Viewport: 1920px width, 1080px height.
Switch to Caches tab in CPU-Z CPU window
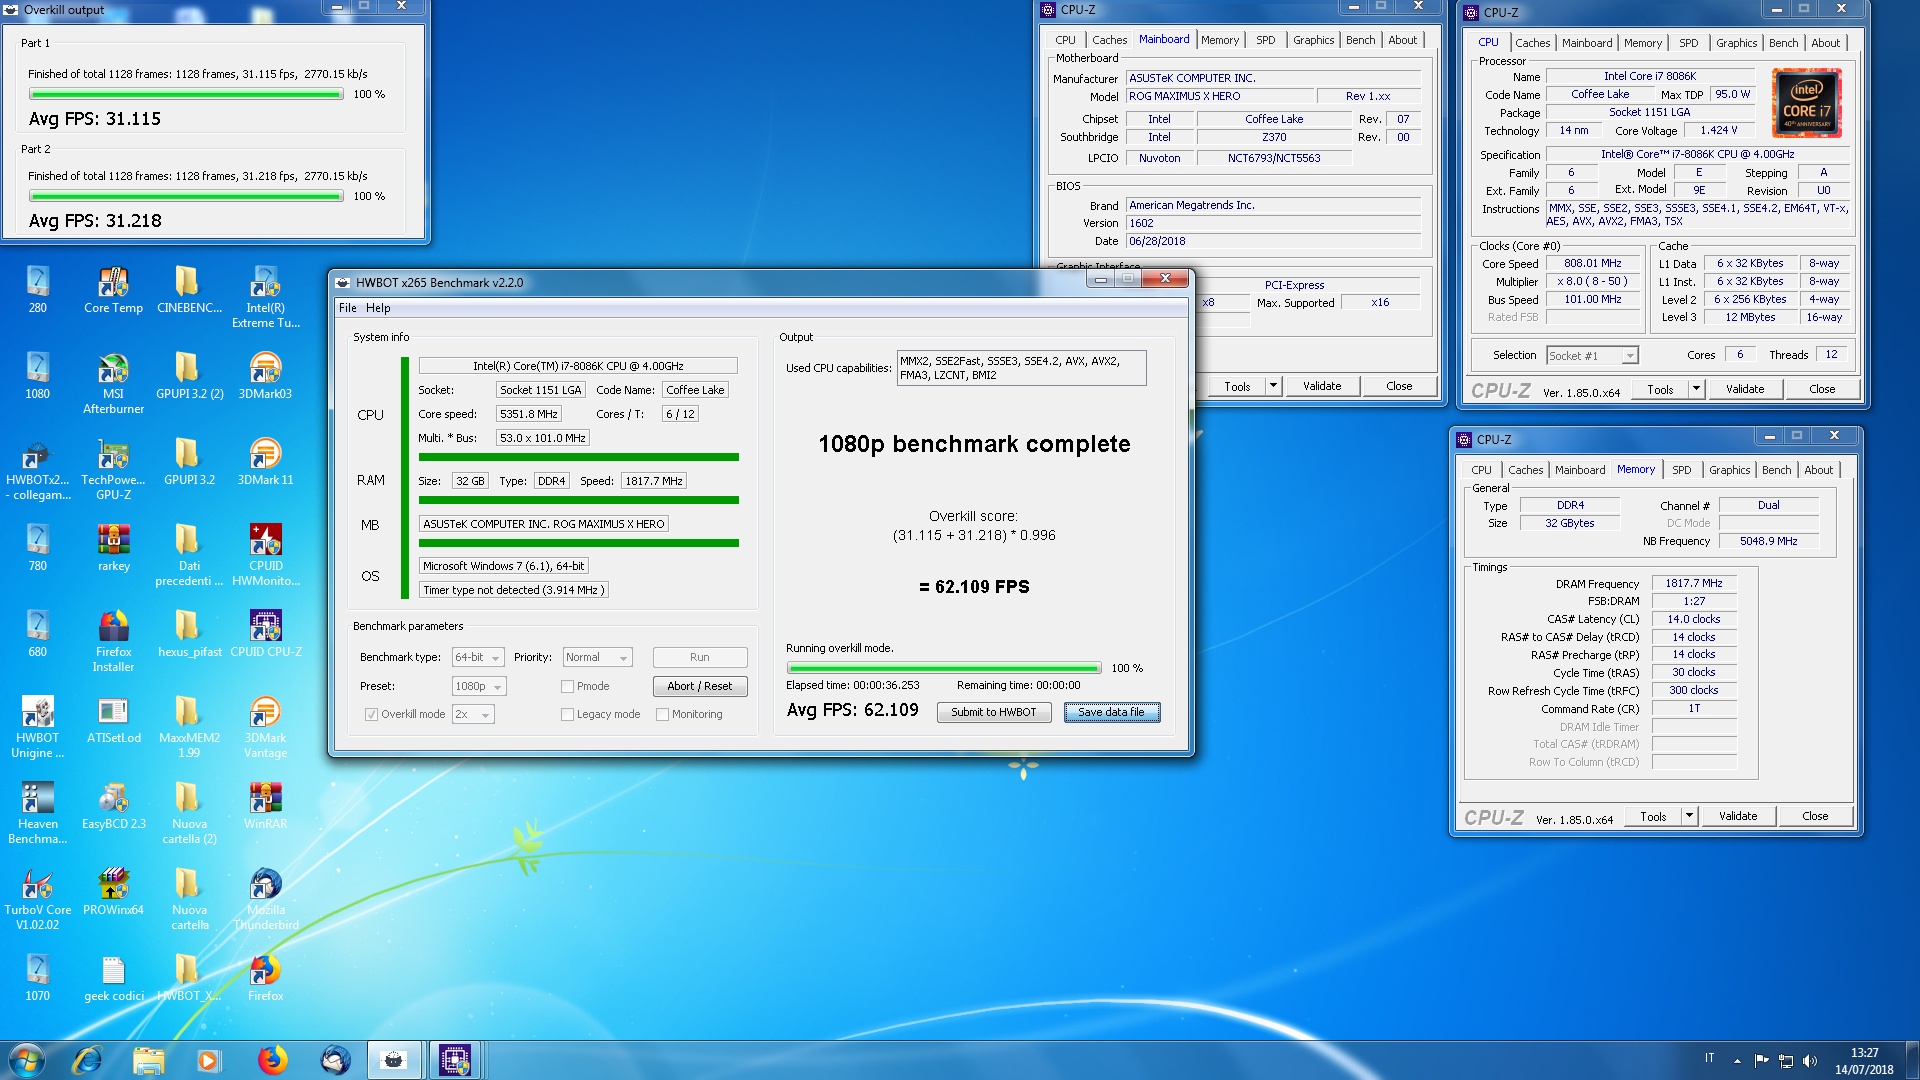click(x=1532, y=43)
